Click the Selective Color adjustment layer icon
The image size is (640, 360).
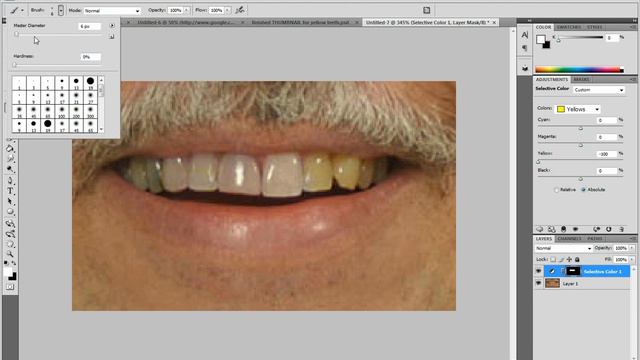[552, 271]
